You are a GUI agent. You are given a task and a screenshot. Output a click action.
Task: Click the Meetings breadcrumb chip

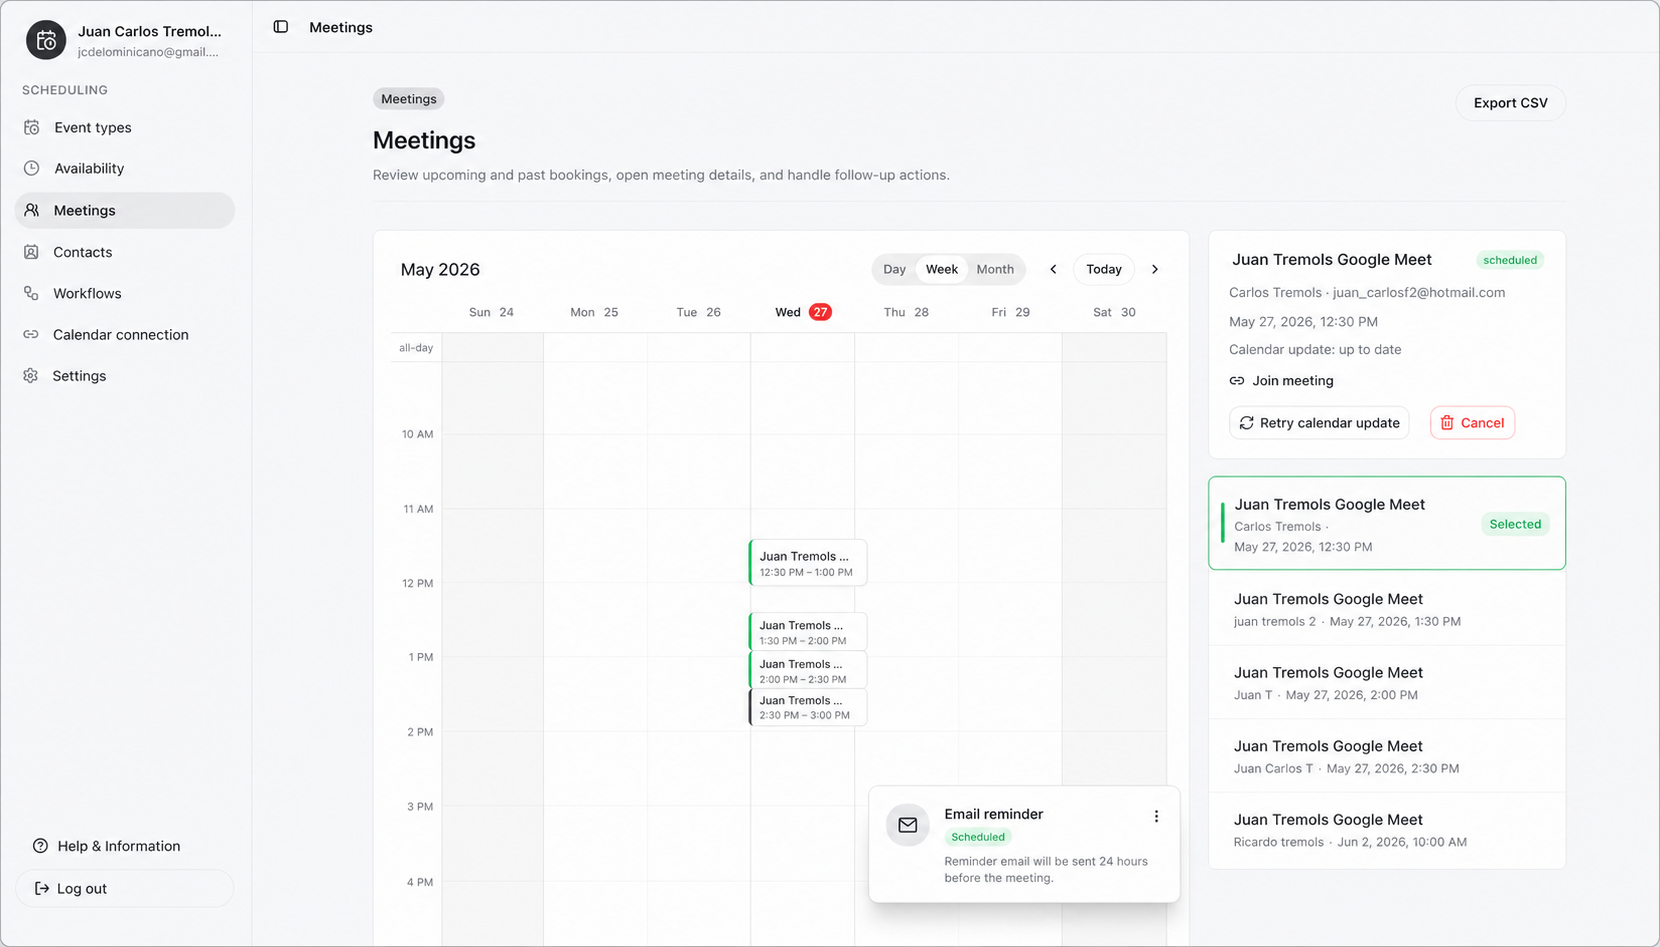pos(408,99)
